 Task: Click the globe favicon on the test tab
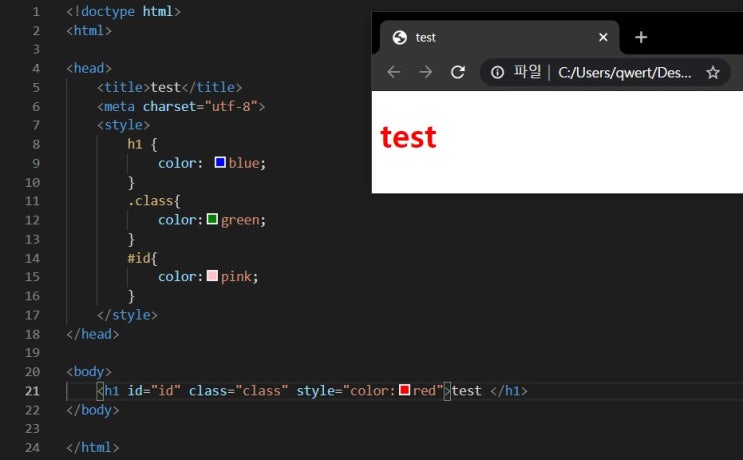click(x=399, y=37)
